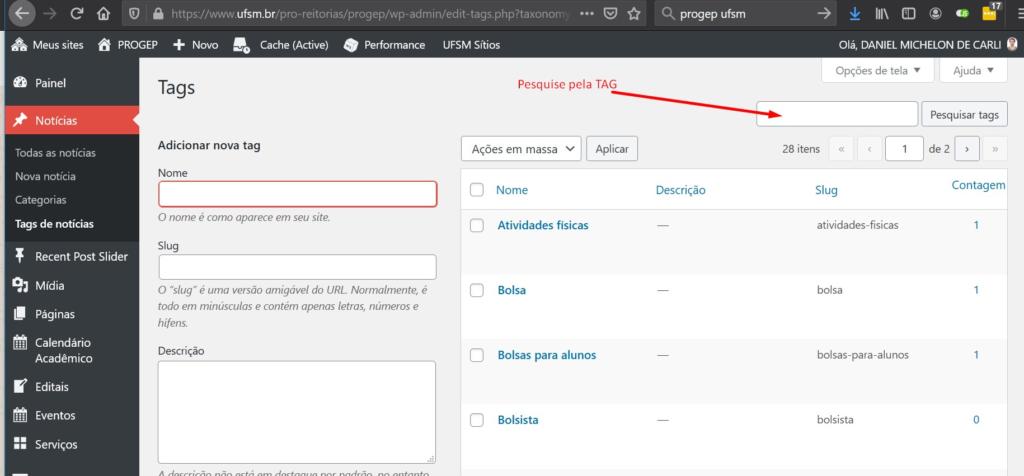
Task: Open the Firefox downloads arrow icon
Action: pyautogui.click(x=854, y=15)
